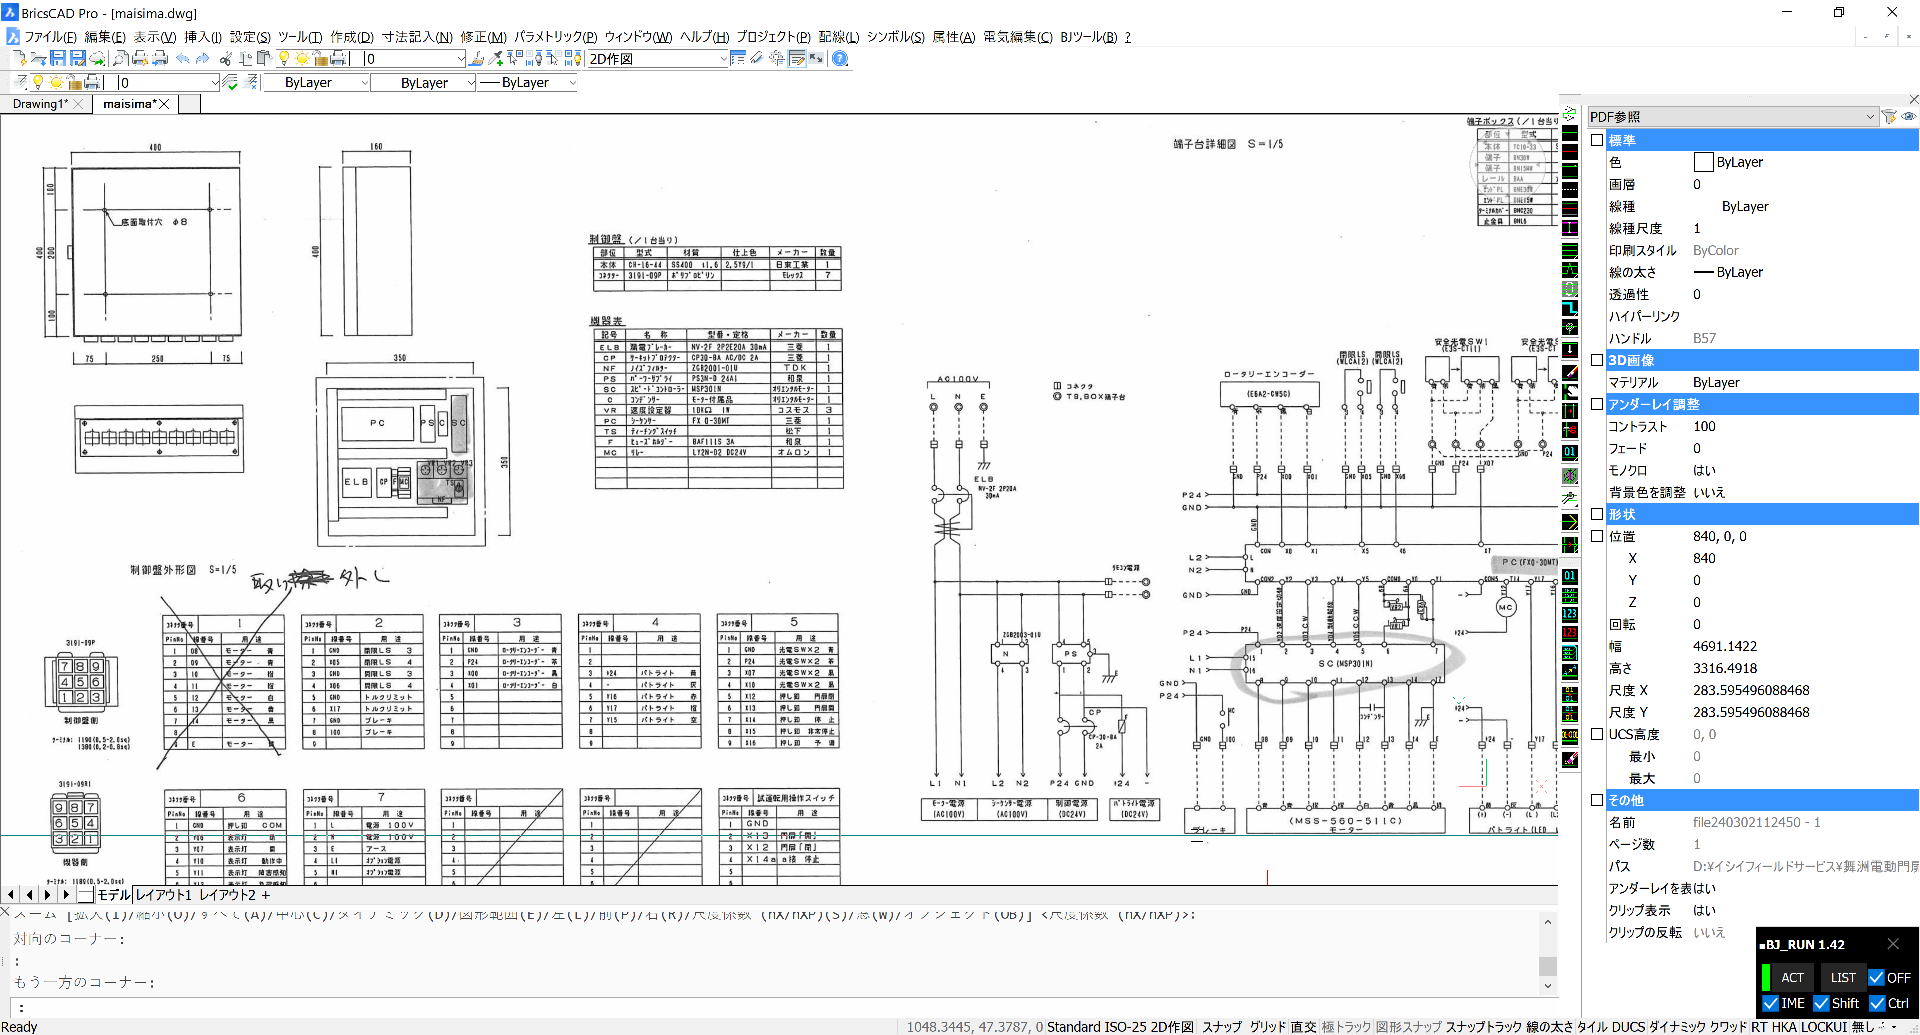
Task: Toggle the IME checkbox in BJ_RUN panel
Action: (x=1771, y=1003)
